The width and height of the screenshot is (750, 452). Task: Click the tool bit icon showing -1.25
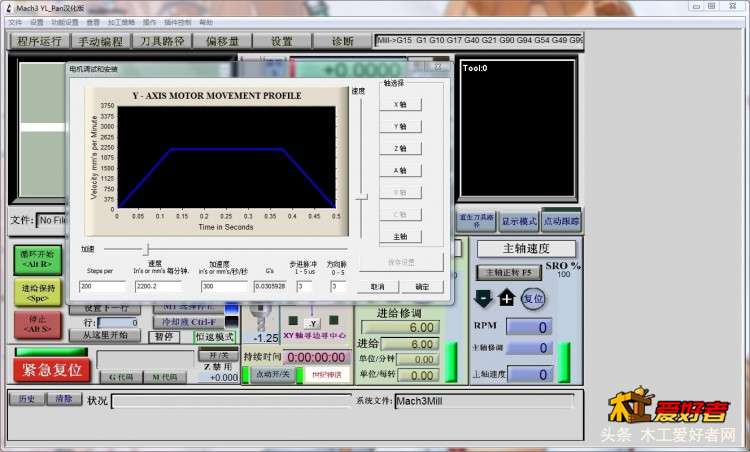[261, 320]
